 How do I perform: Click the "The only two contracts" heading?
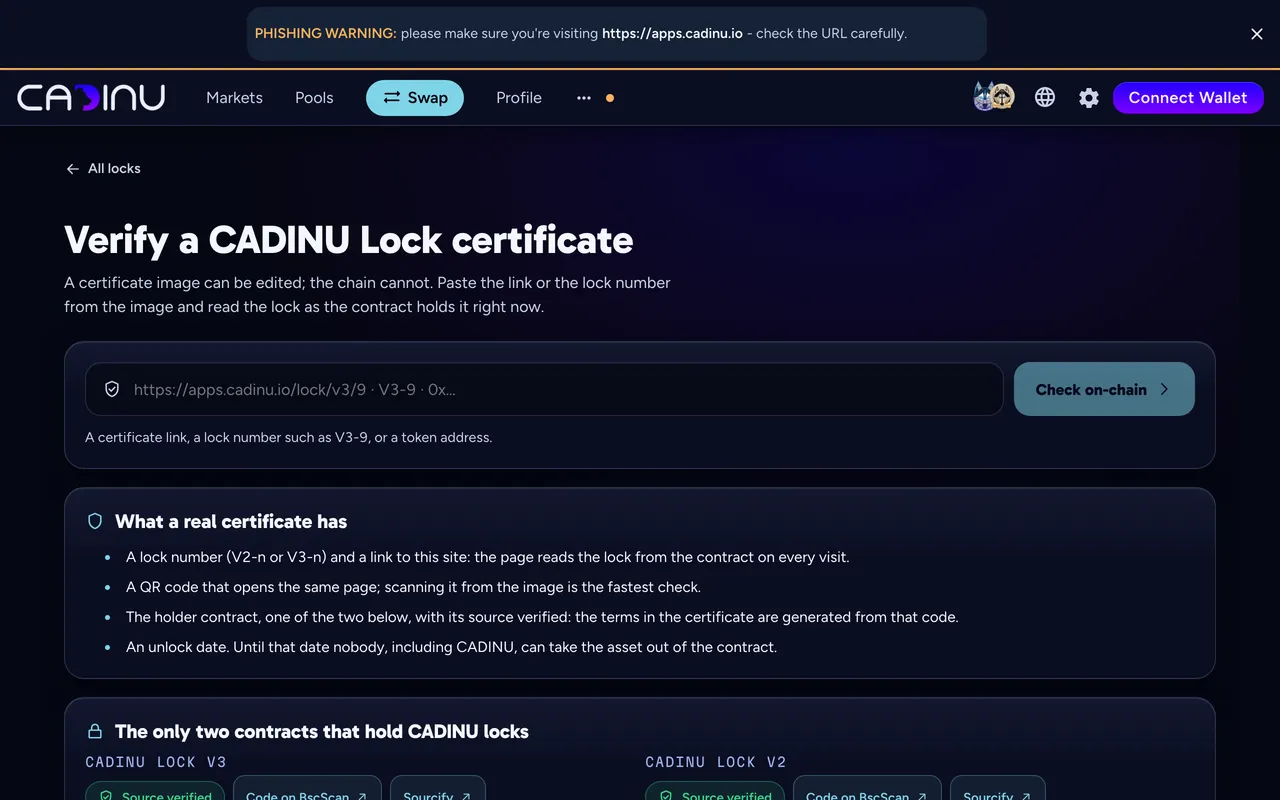tap(322, 731)
